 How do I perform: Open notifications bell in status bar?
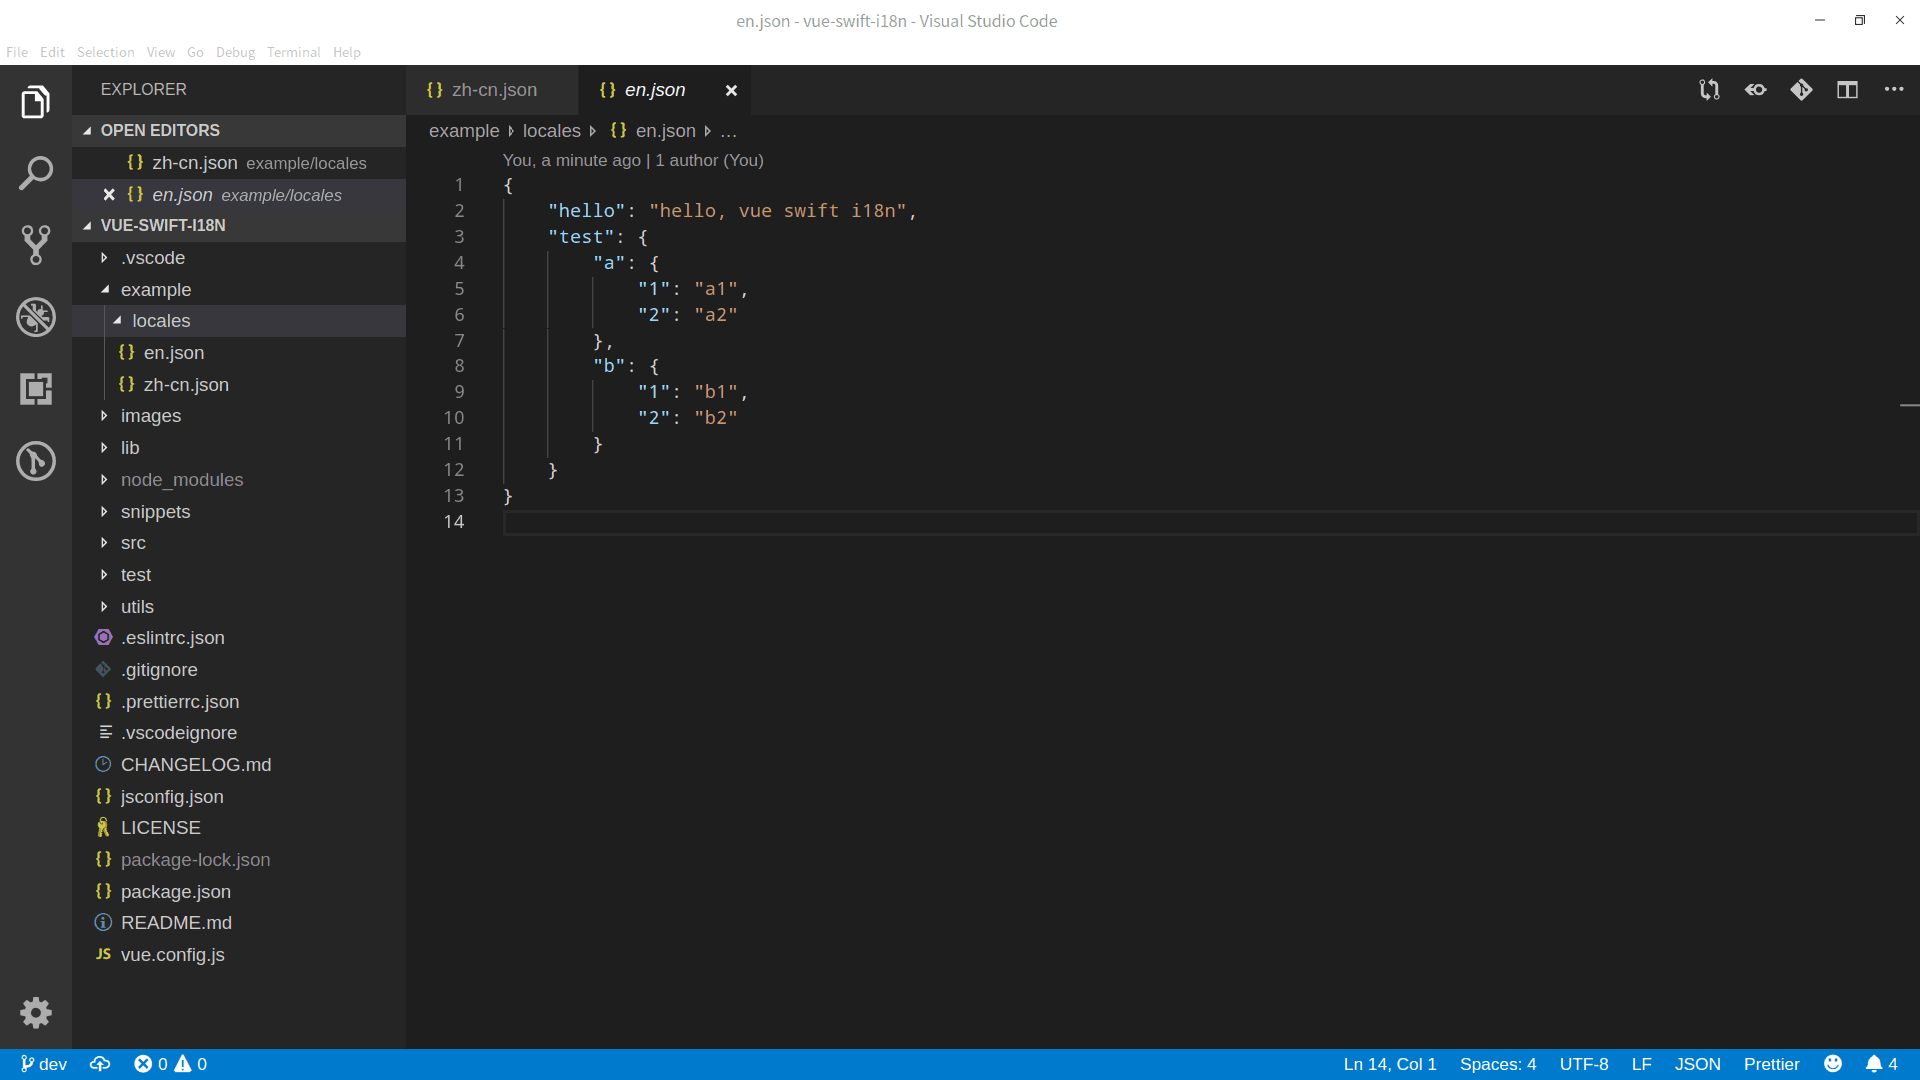click(x=1874, y=1064)
